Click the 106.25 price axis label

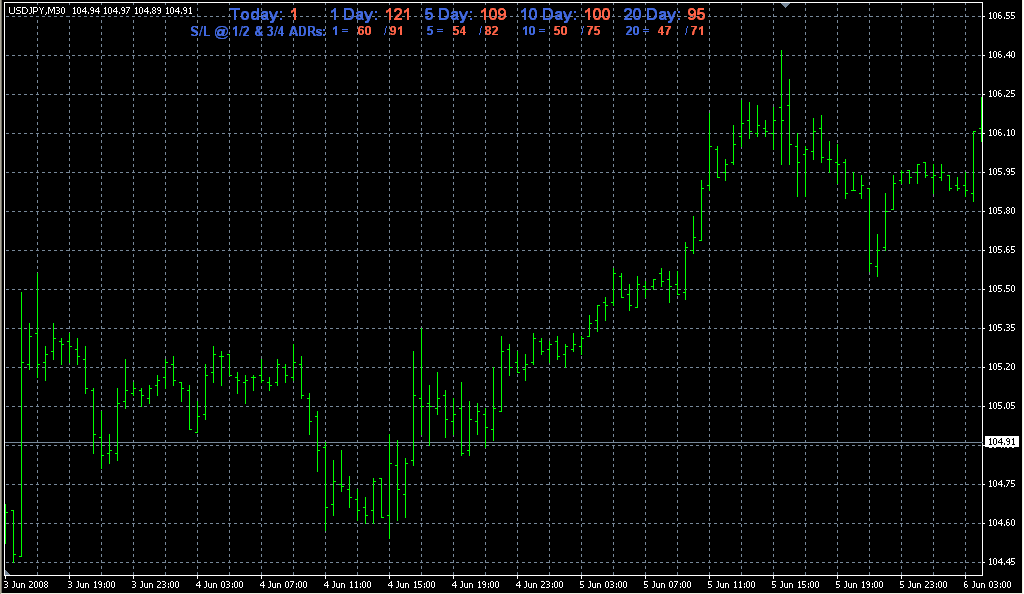coord(1001,94)
